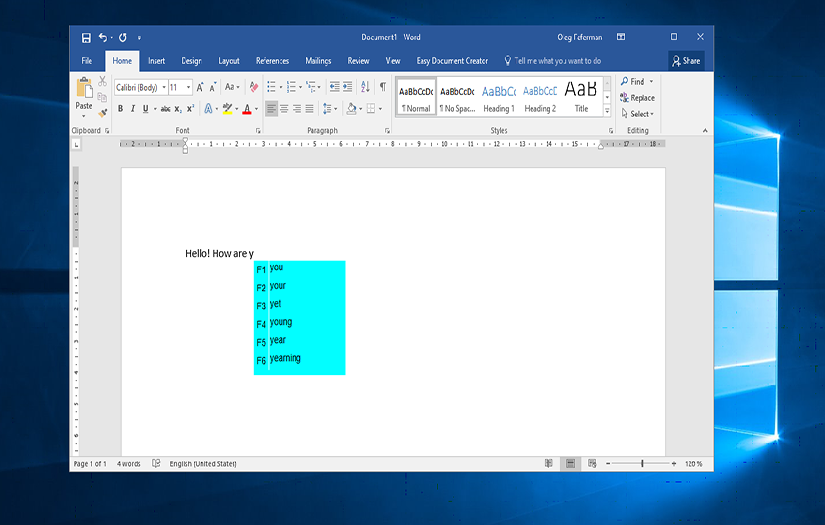This screenshot has height=525, width=825.
Task: Start a bulleted list
Action: pyautogui.click(x=271, y=87)
